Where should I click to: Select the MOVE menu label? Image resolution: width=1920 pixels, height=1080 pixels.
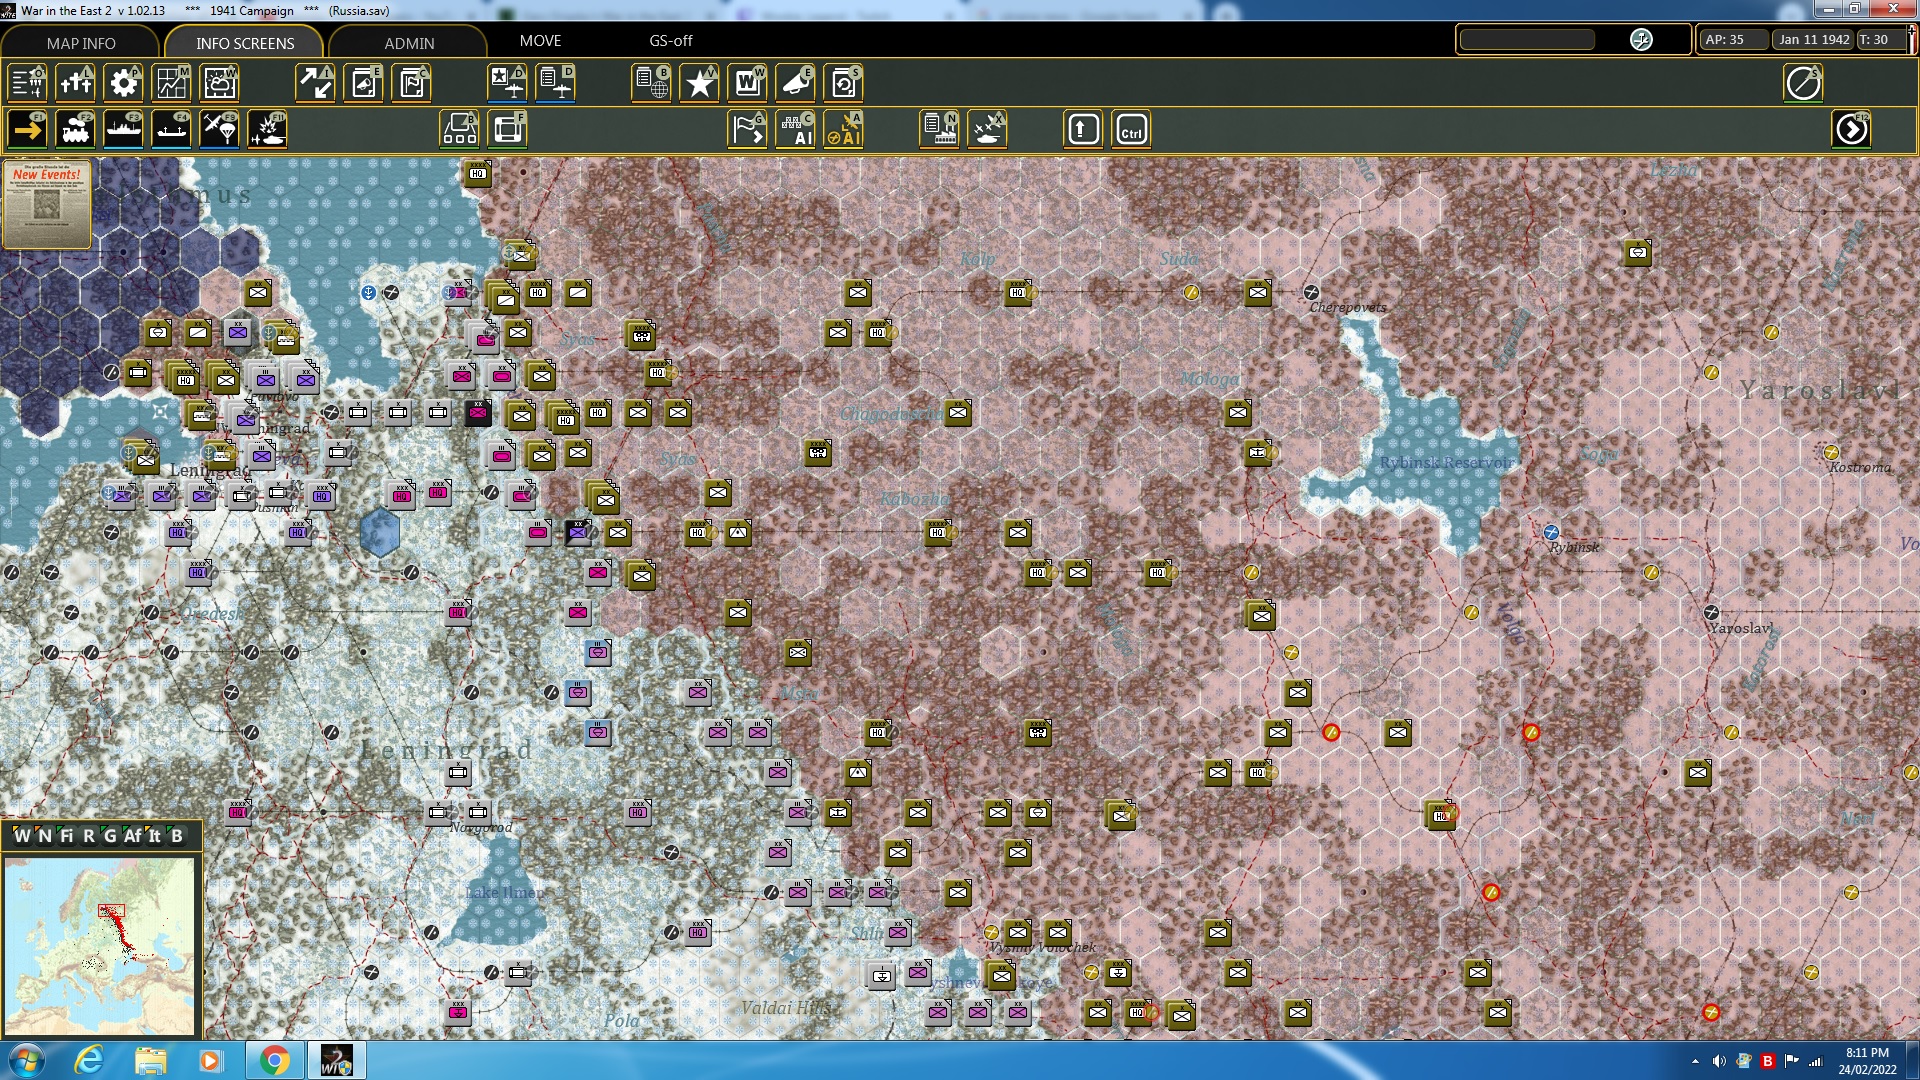[540, 40]
